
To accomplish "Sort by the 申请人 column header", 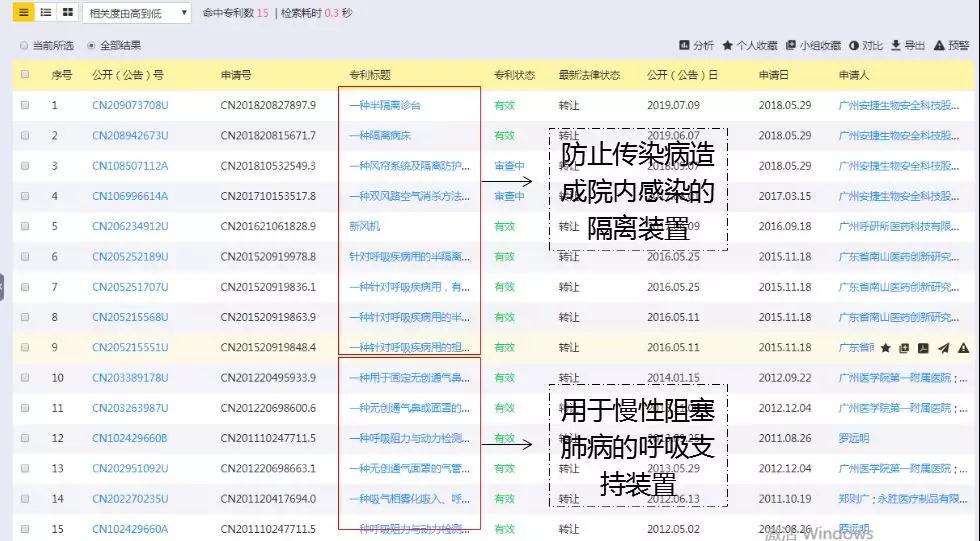I will coord(854,75).
